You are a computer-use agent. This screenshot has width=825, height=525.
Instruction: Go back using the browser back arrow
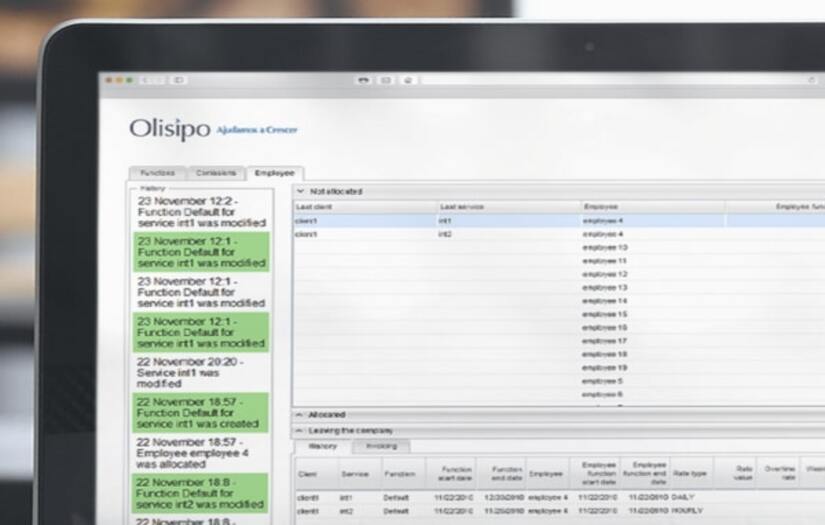point(146,80)
